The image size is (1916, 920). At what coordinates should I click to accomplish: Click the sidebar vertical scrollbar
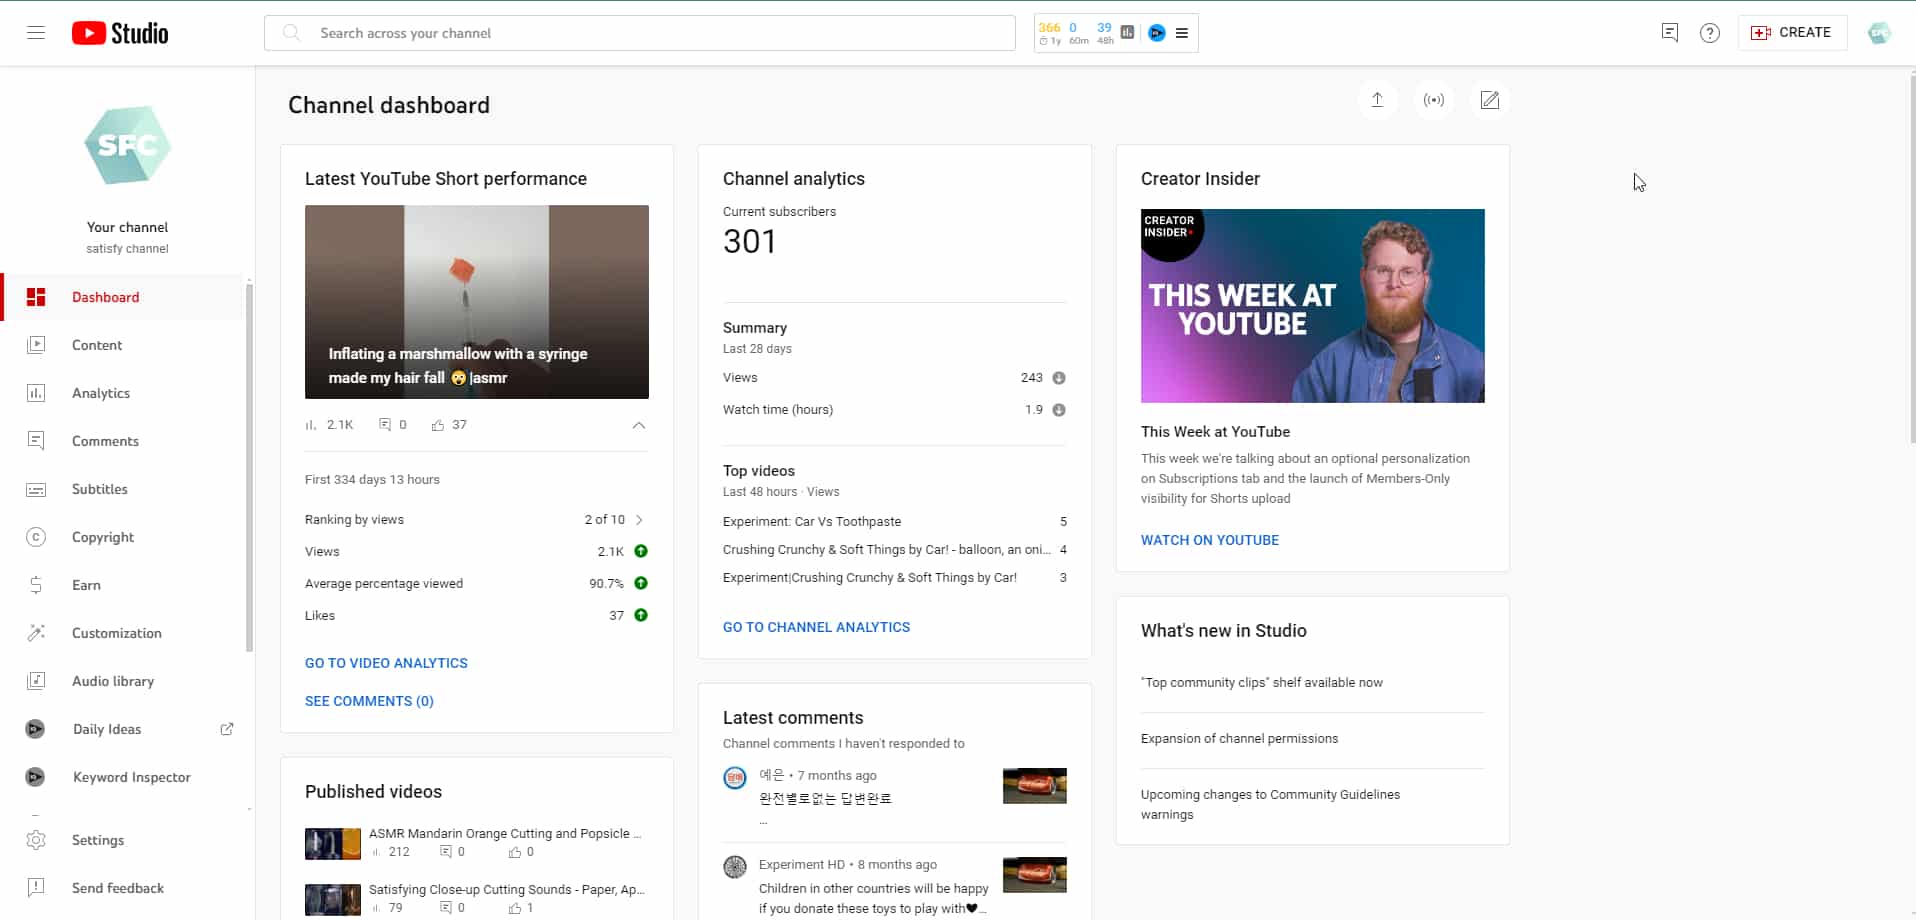tap(249, 466)
